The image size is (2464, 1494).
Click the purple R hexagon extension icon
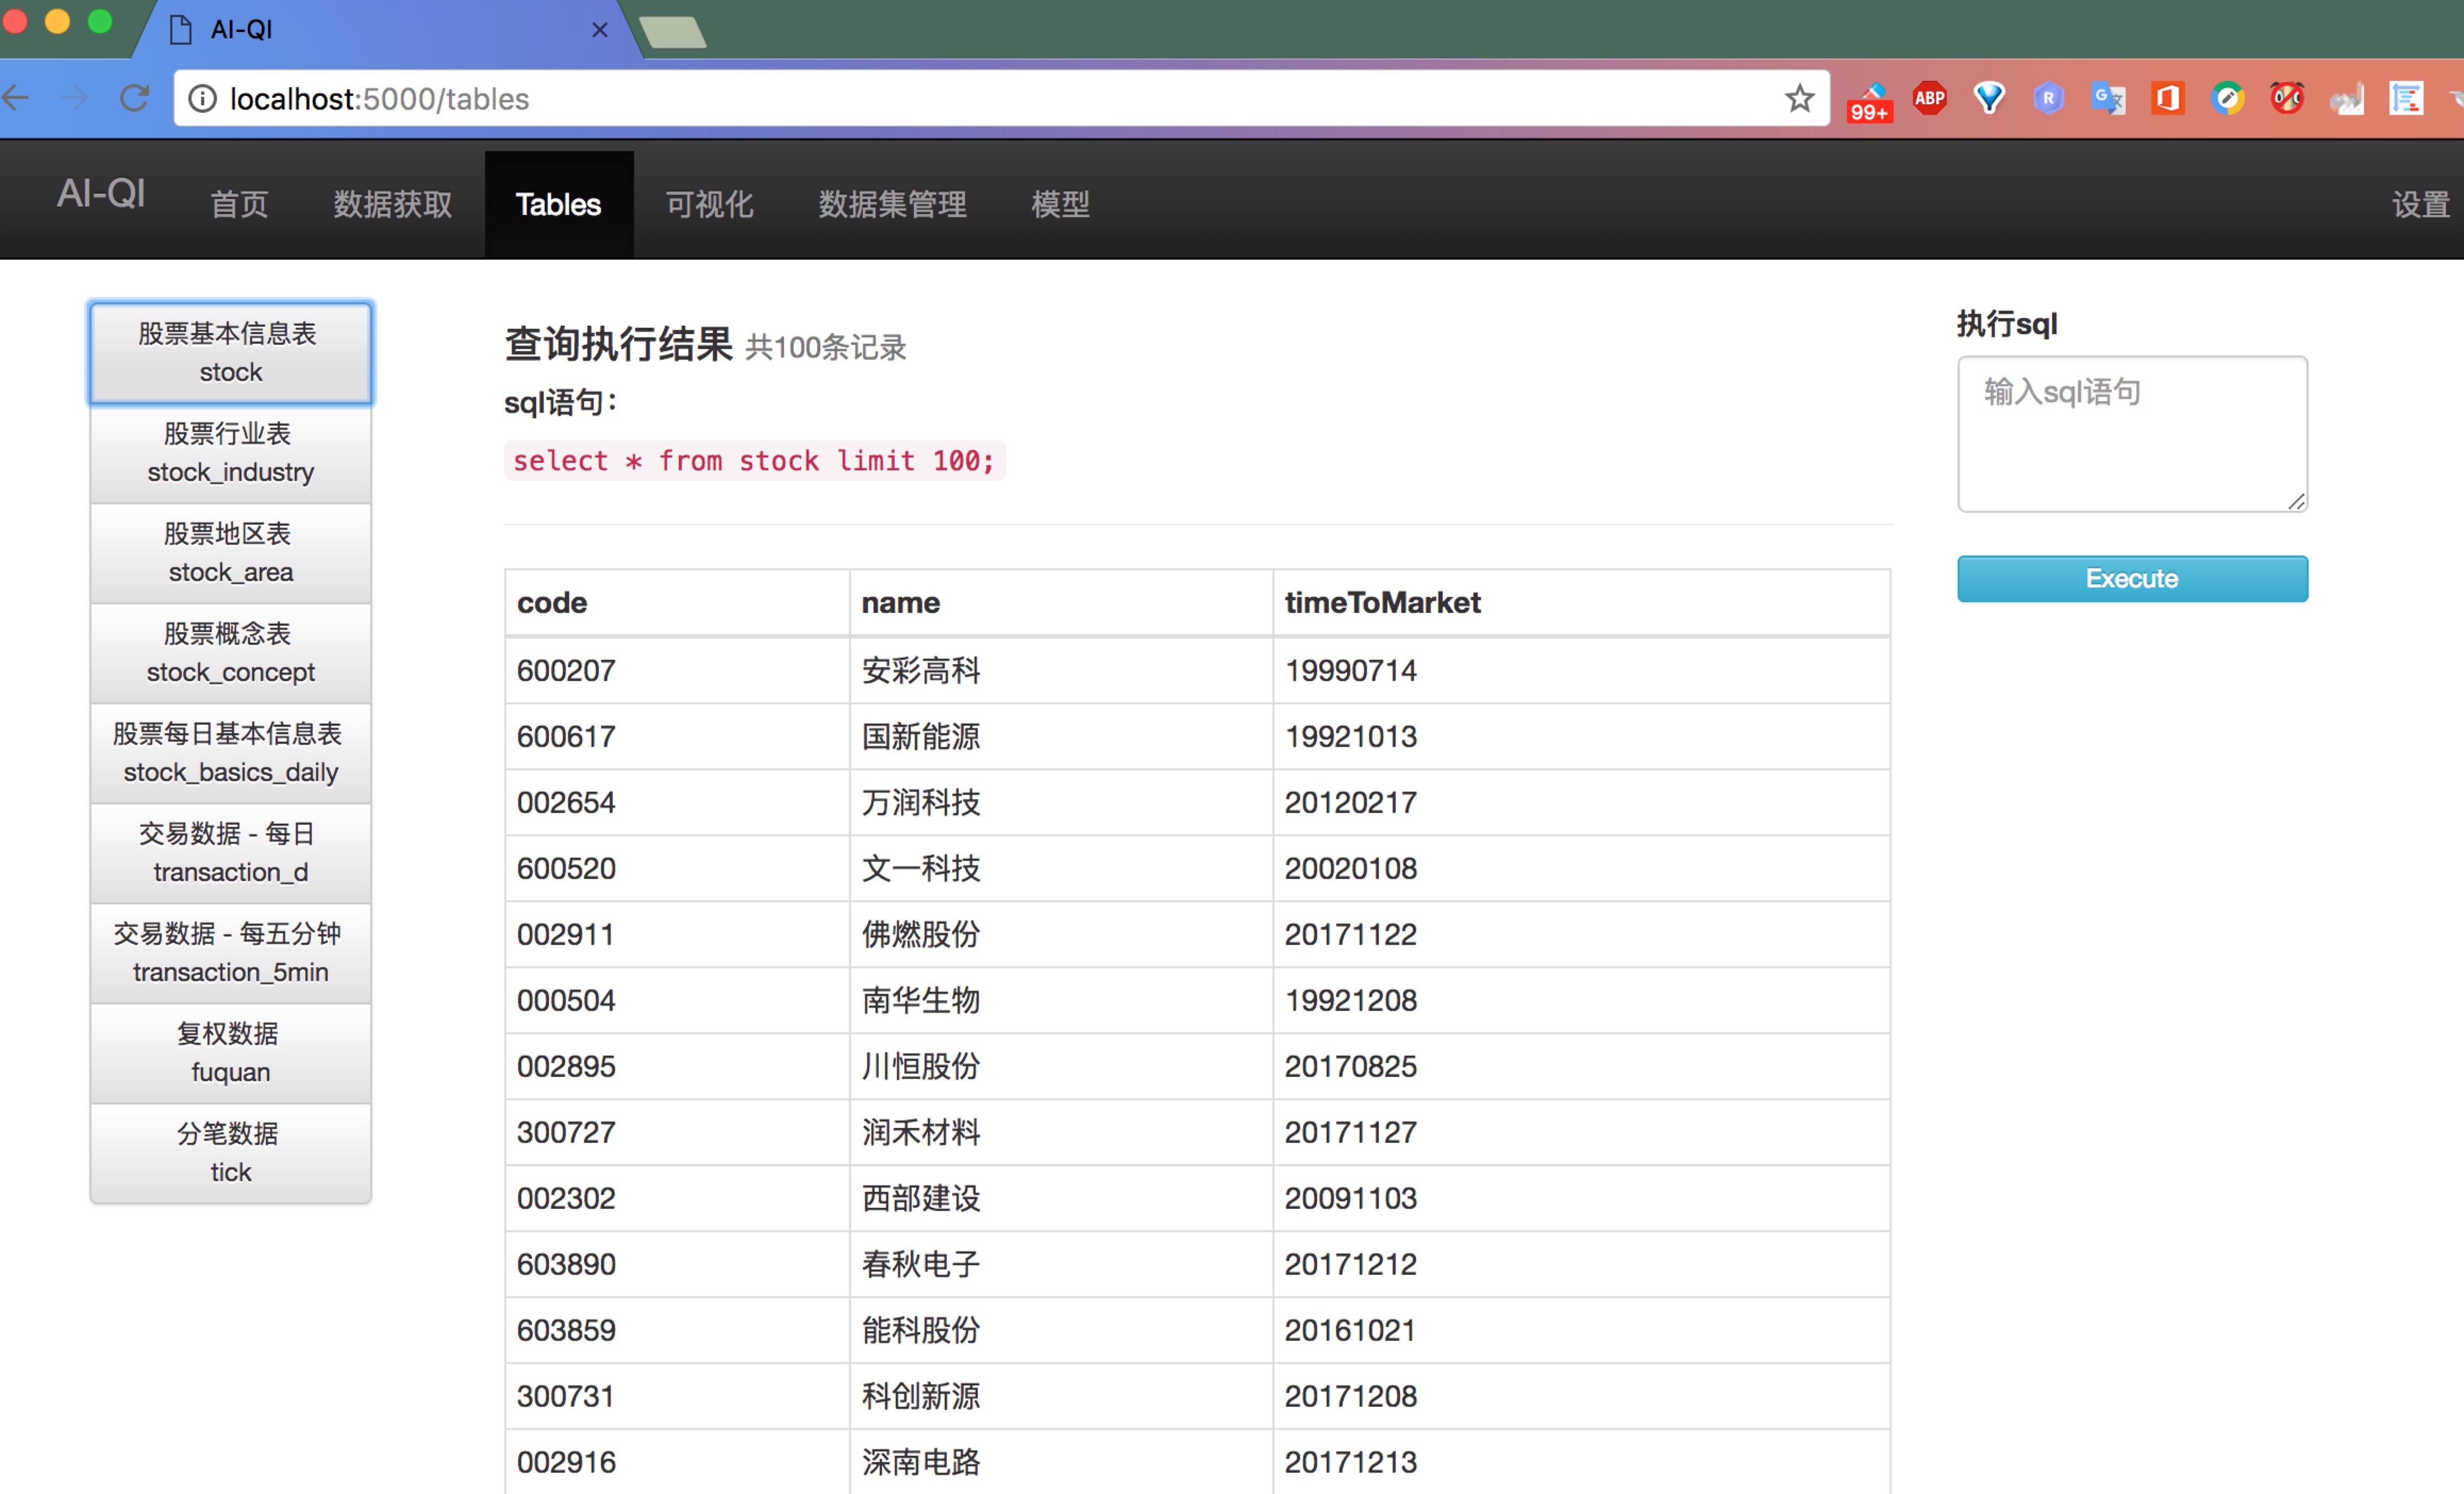point(2048,98)
